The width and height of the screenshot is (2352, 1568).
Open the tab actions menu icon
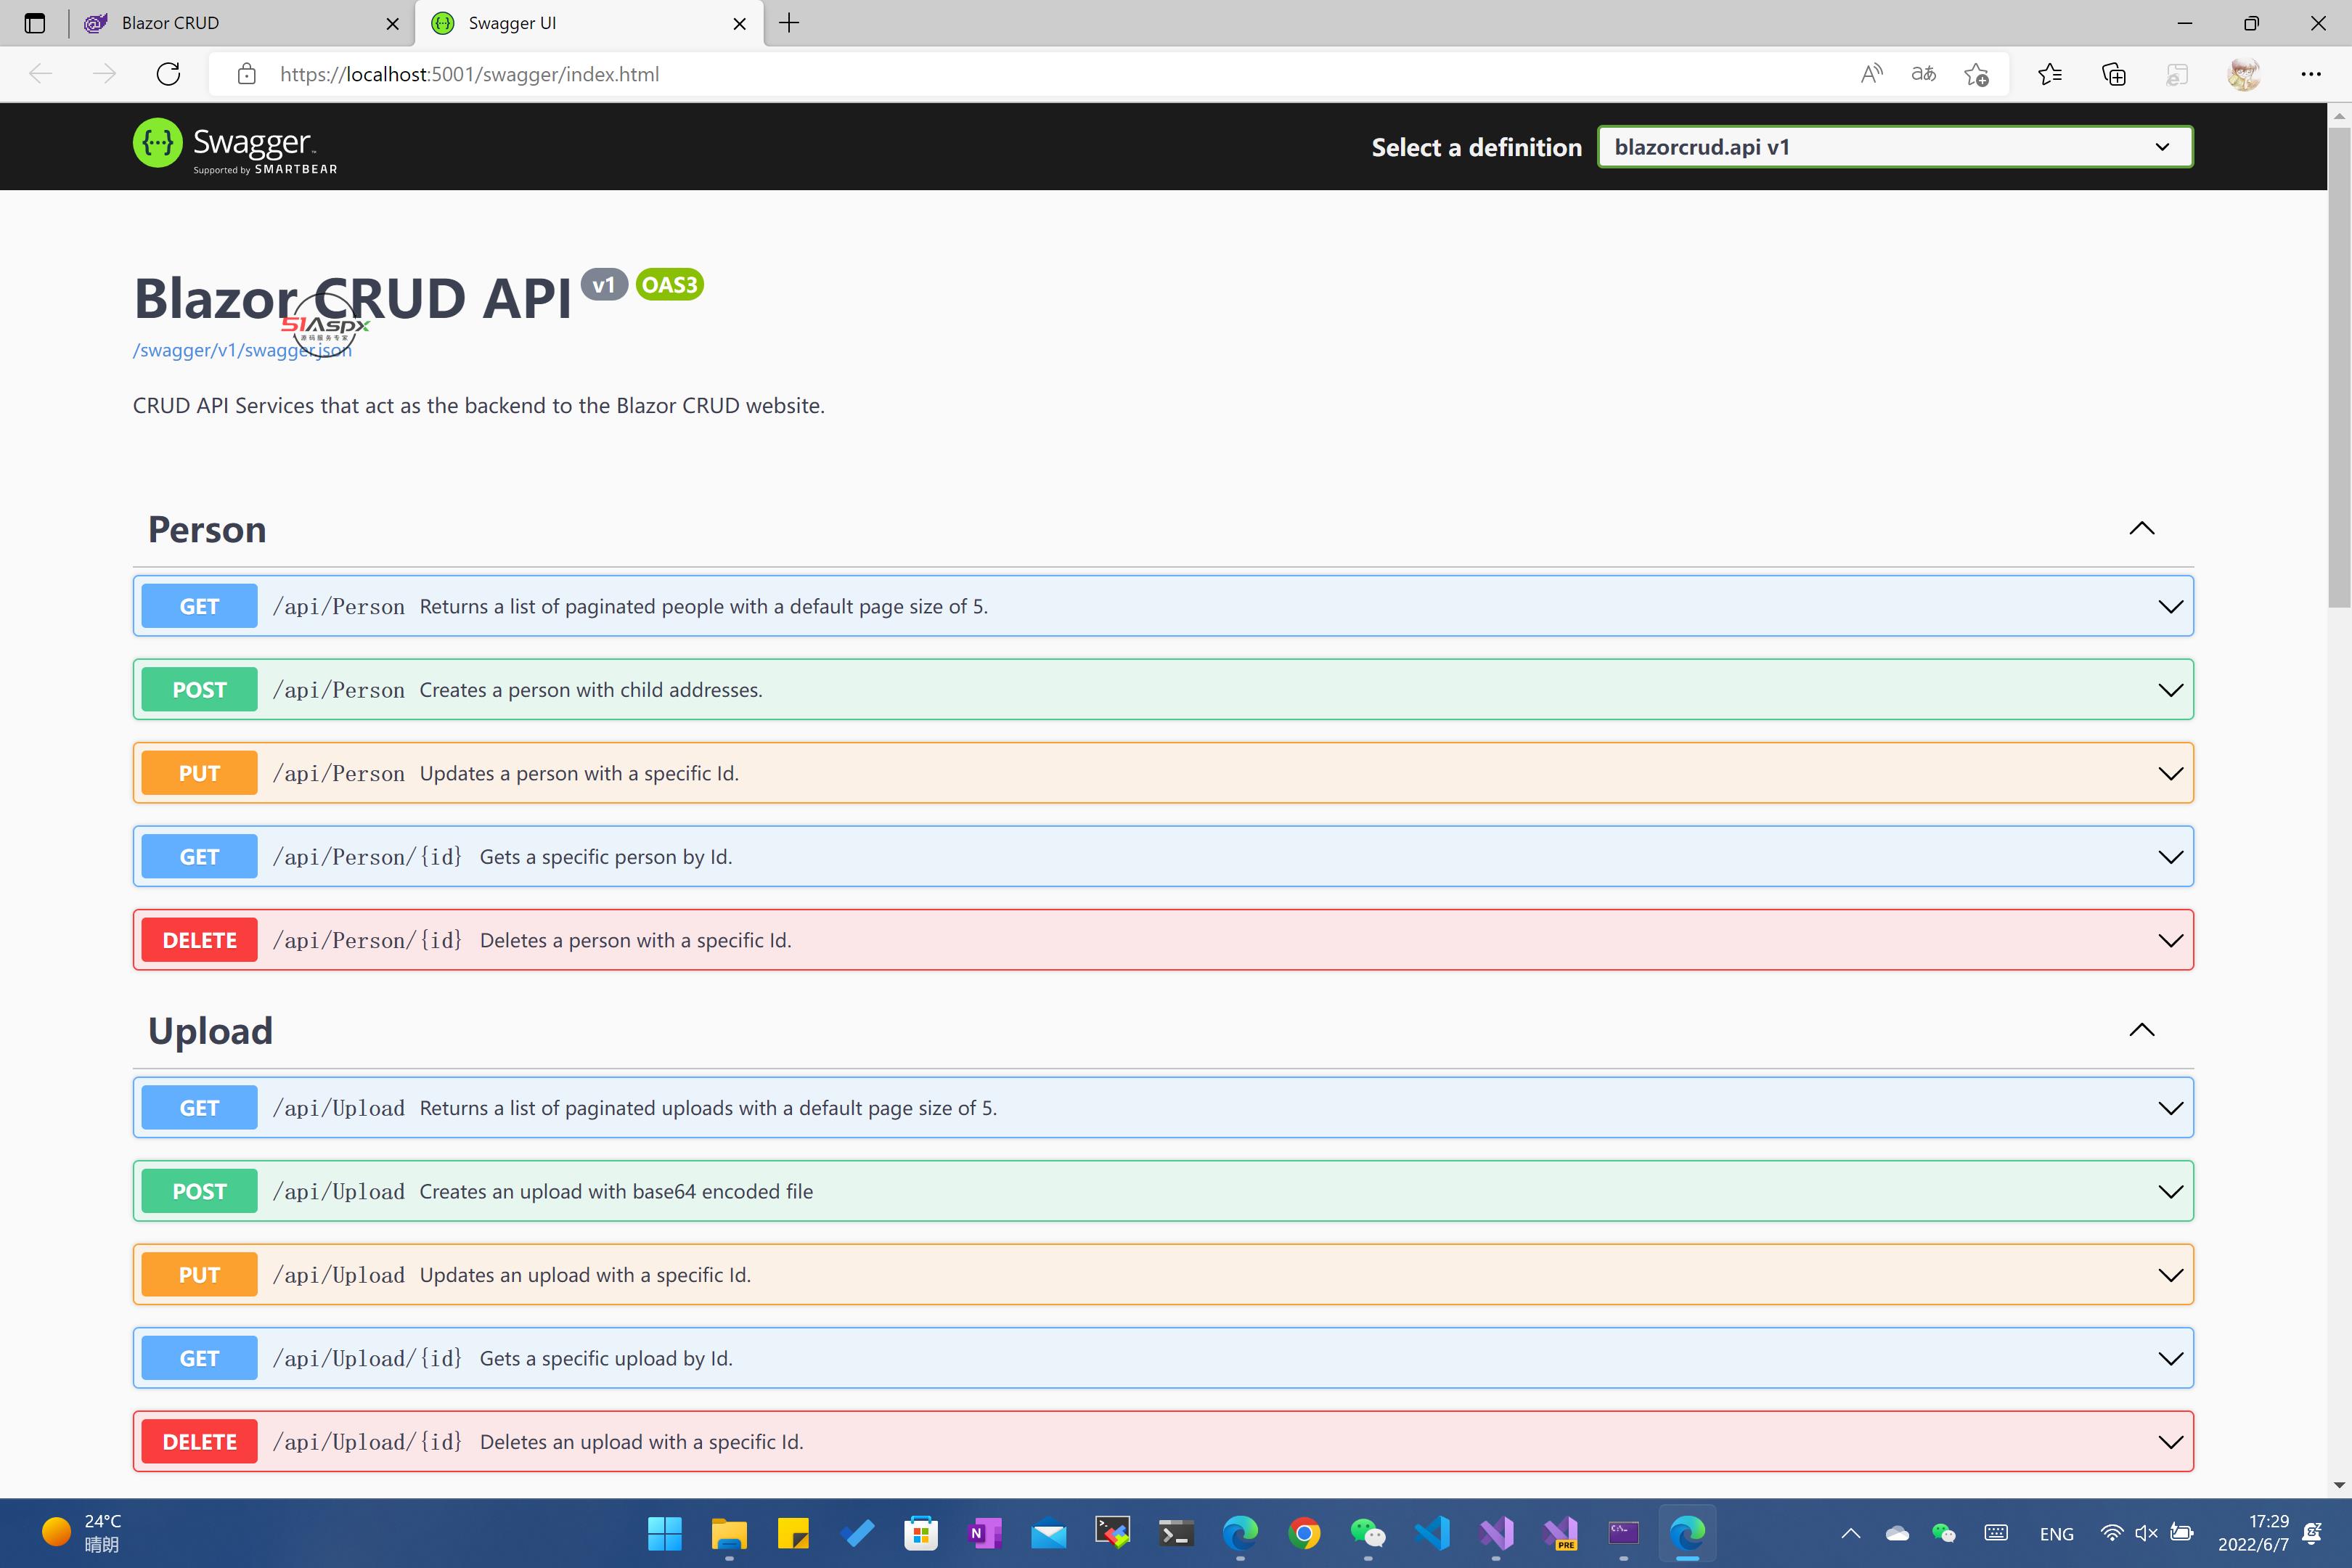click(x=35, y=23)
